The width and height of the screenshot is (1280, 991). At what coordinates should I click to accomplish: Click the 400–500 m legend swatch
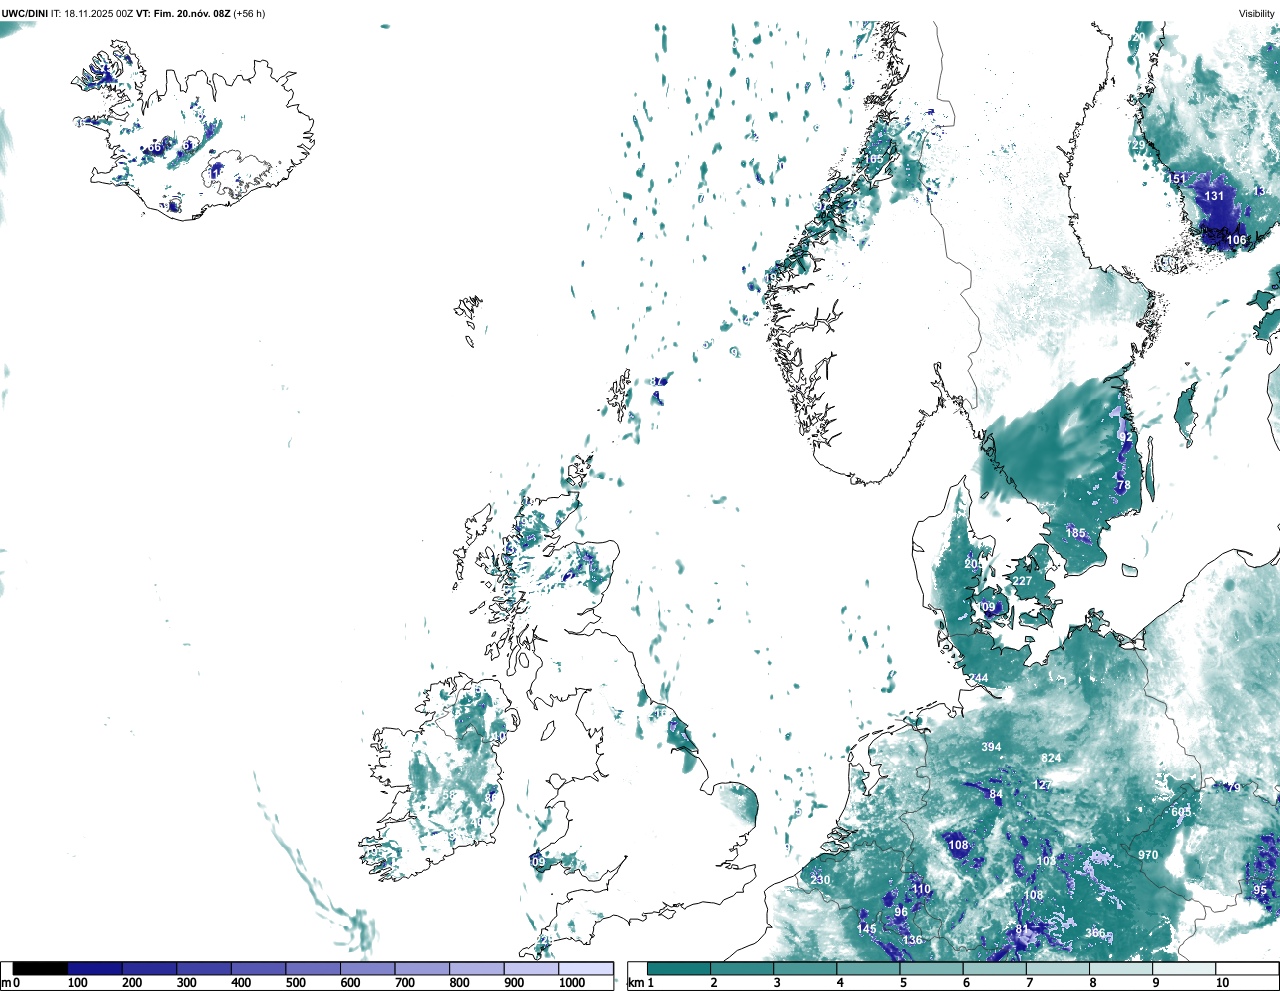[259, 968]
